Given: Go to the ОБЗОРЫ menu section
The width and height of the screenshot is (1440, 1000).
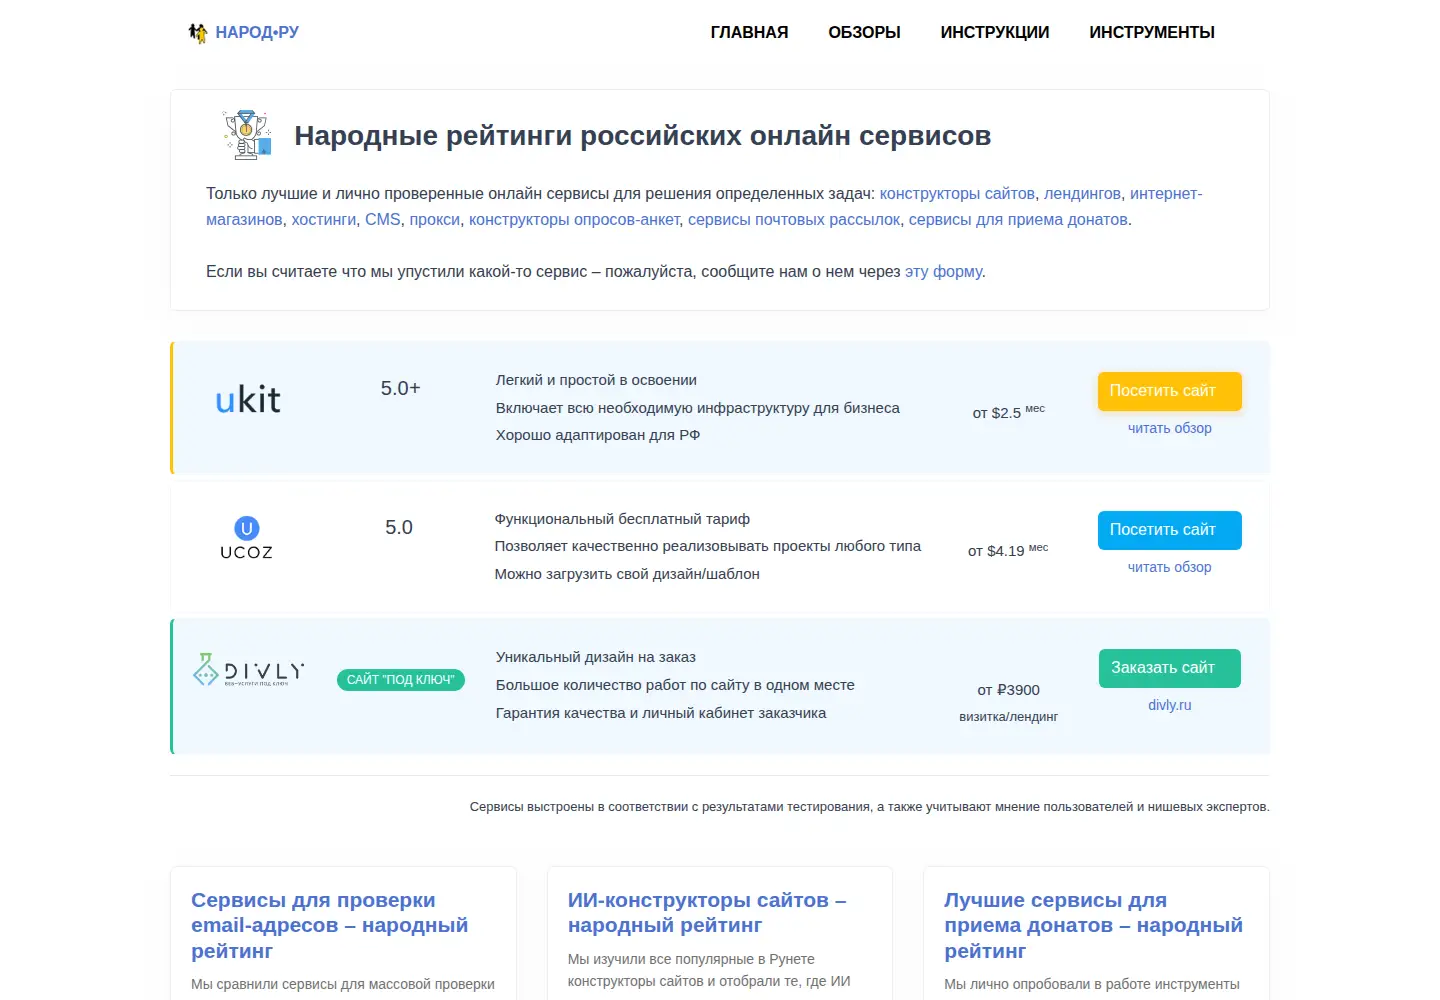Looking at the screenshot, I should point(864,32).
